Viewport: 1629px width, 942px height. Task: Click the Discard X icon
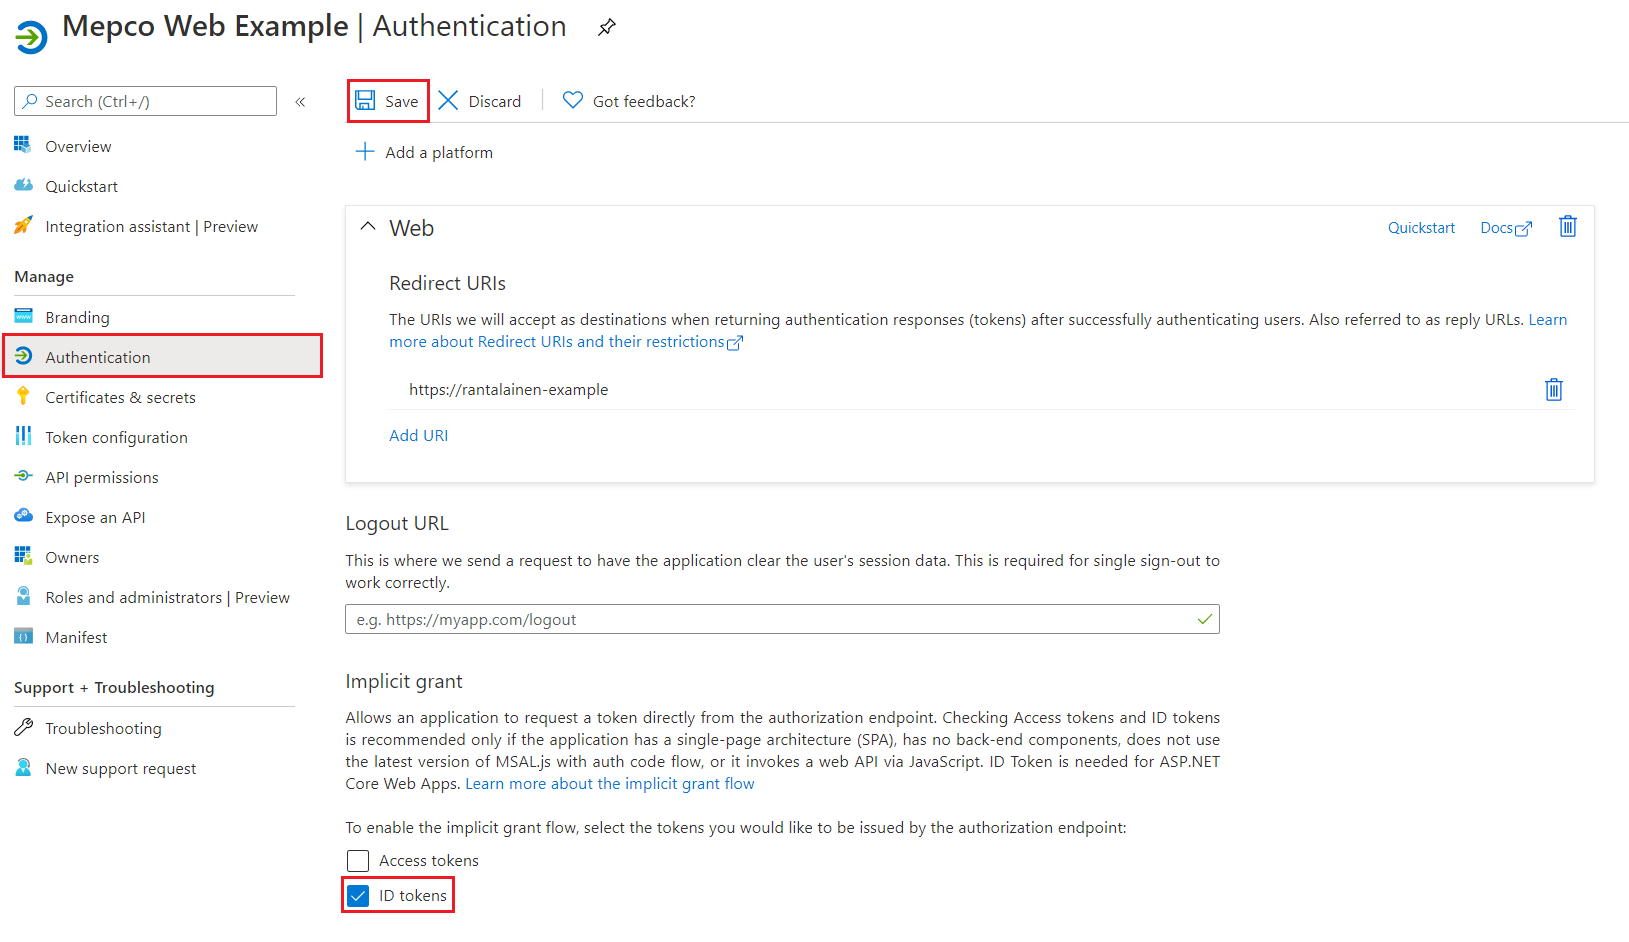(x=448, y=101)
